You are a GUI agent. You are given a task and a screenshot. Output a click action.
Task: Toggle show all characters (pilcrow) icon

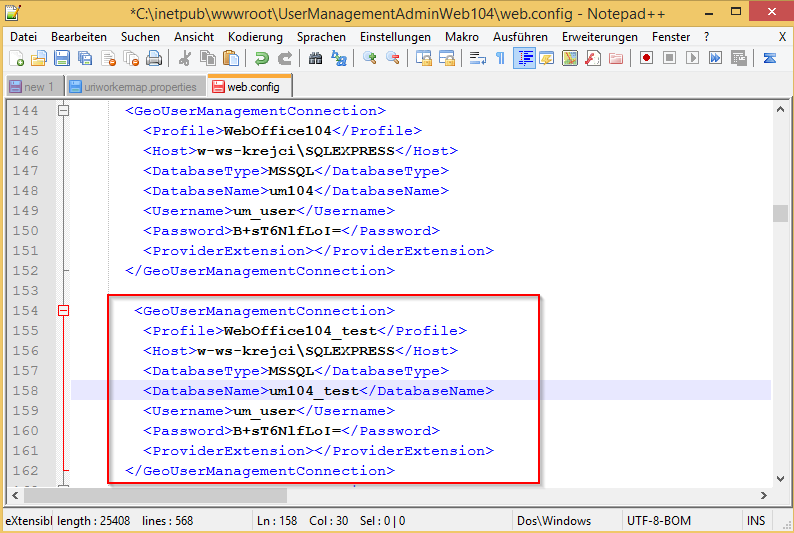click(500, 58)
